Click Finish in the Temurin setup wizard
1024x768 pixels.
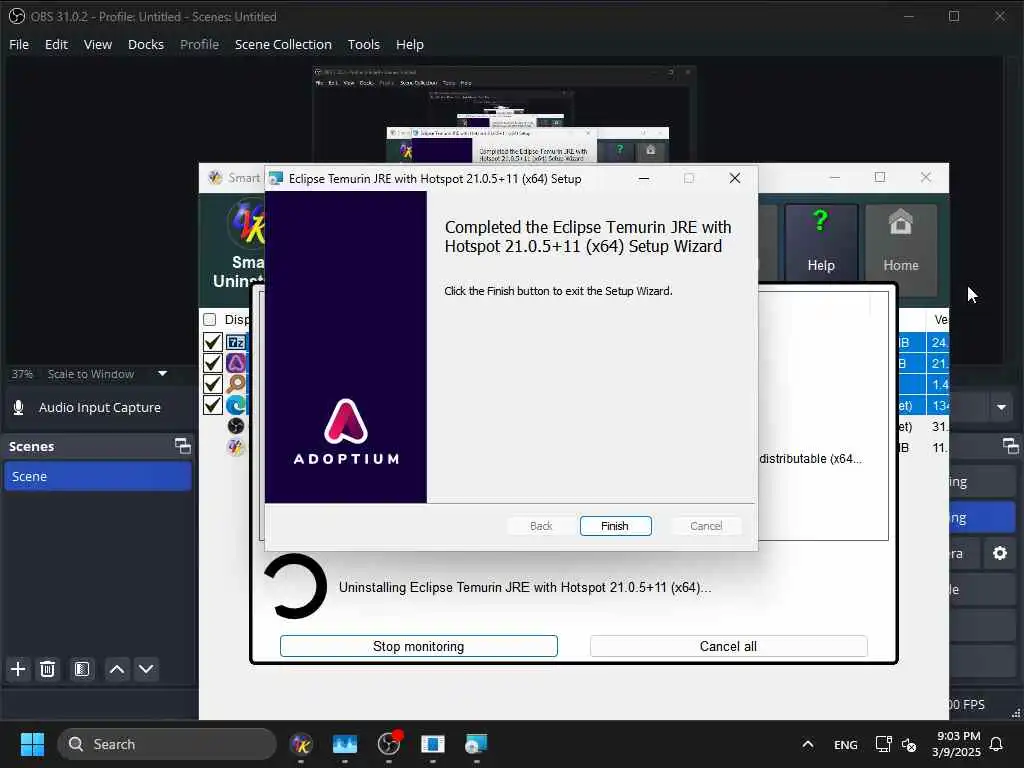615,526
